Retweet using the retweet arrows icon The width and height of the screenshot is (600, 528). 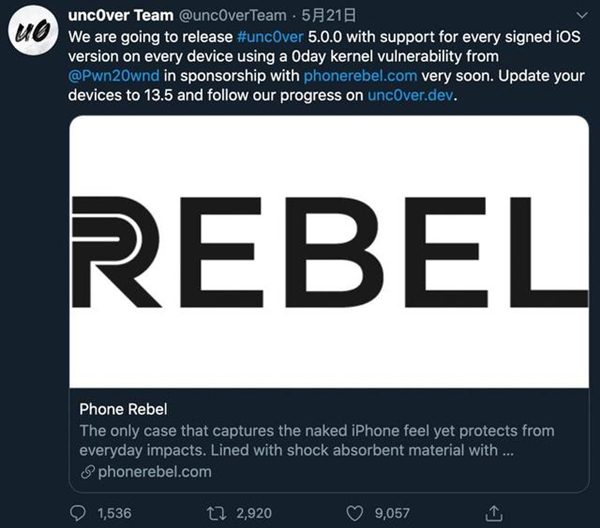point(216,513)
